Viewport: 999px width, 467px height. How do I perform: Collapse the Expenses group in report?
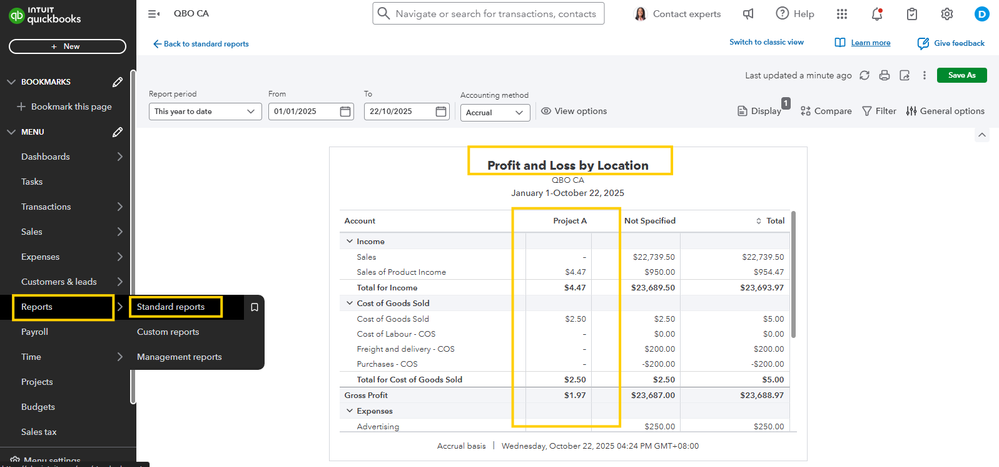pyautogui.click(x=349, y=411)
